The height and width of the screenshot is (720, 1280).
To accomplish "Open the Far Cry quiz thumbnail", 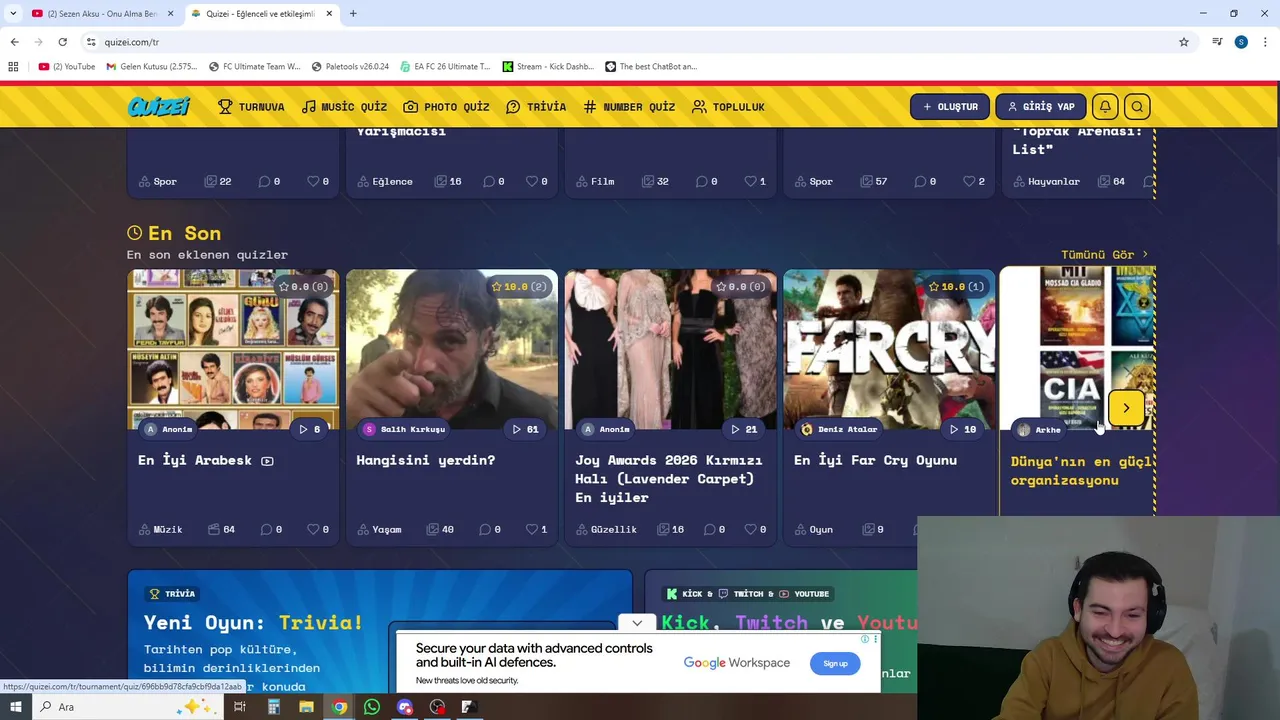I will [x=889, y=349].
